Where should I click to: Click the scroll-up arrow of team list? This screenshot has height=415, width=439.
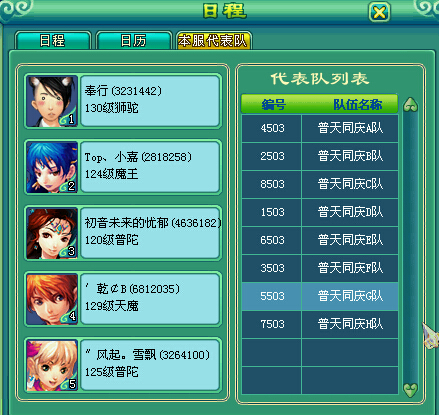(410, 105)
